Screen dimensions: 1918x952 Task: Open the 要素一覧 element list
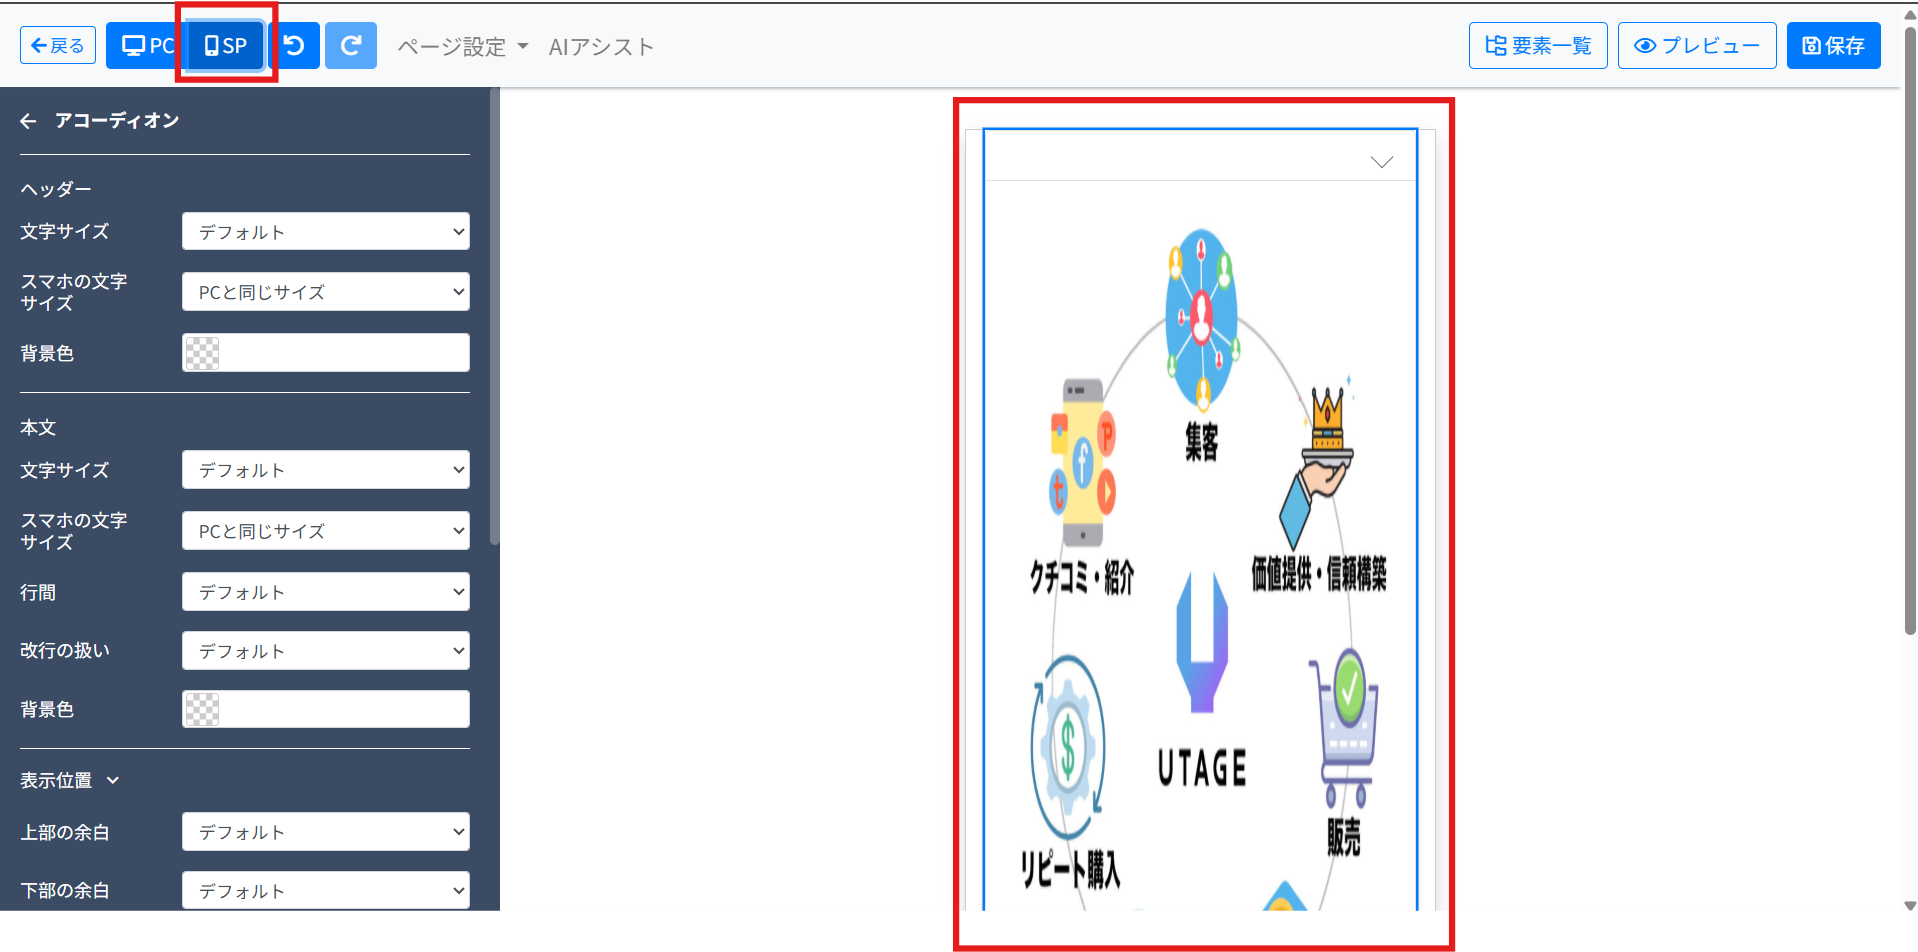[x=1538, y=45]
